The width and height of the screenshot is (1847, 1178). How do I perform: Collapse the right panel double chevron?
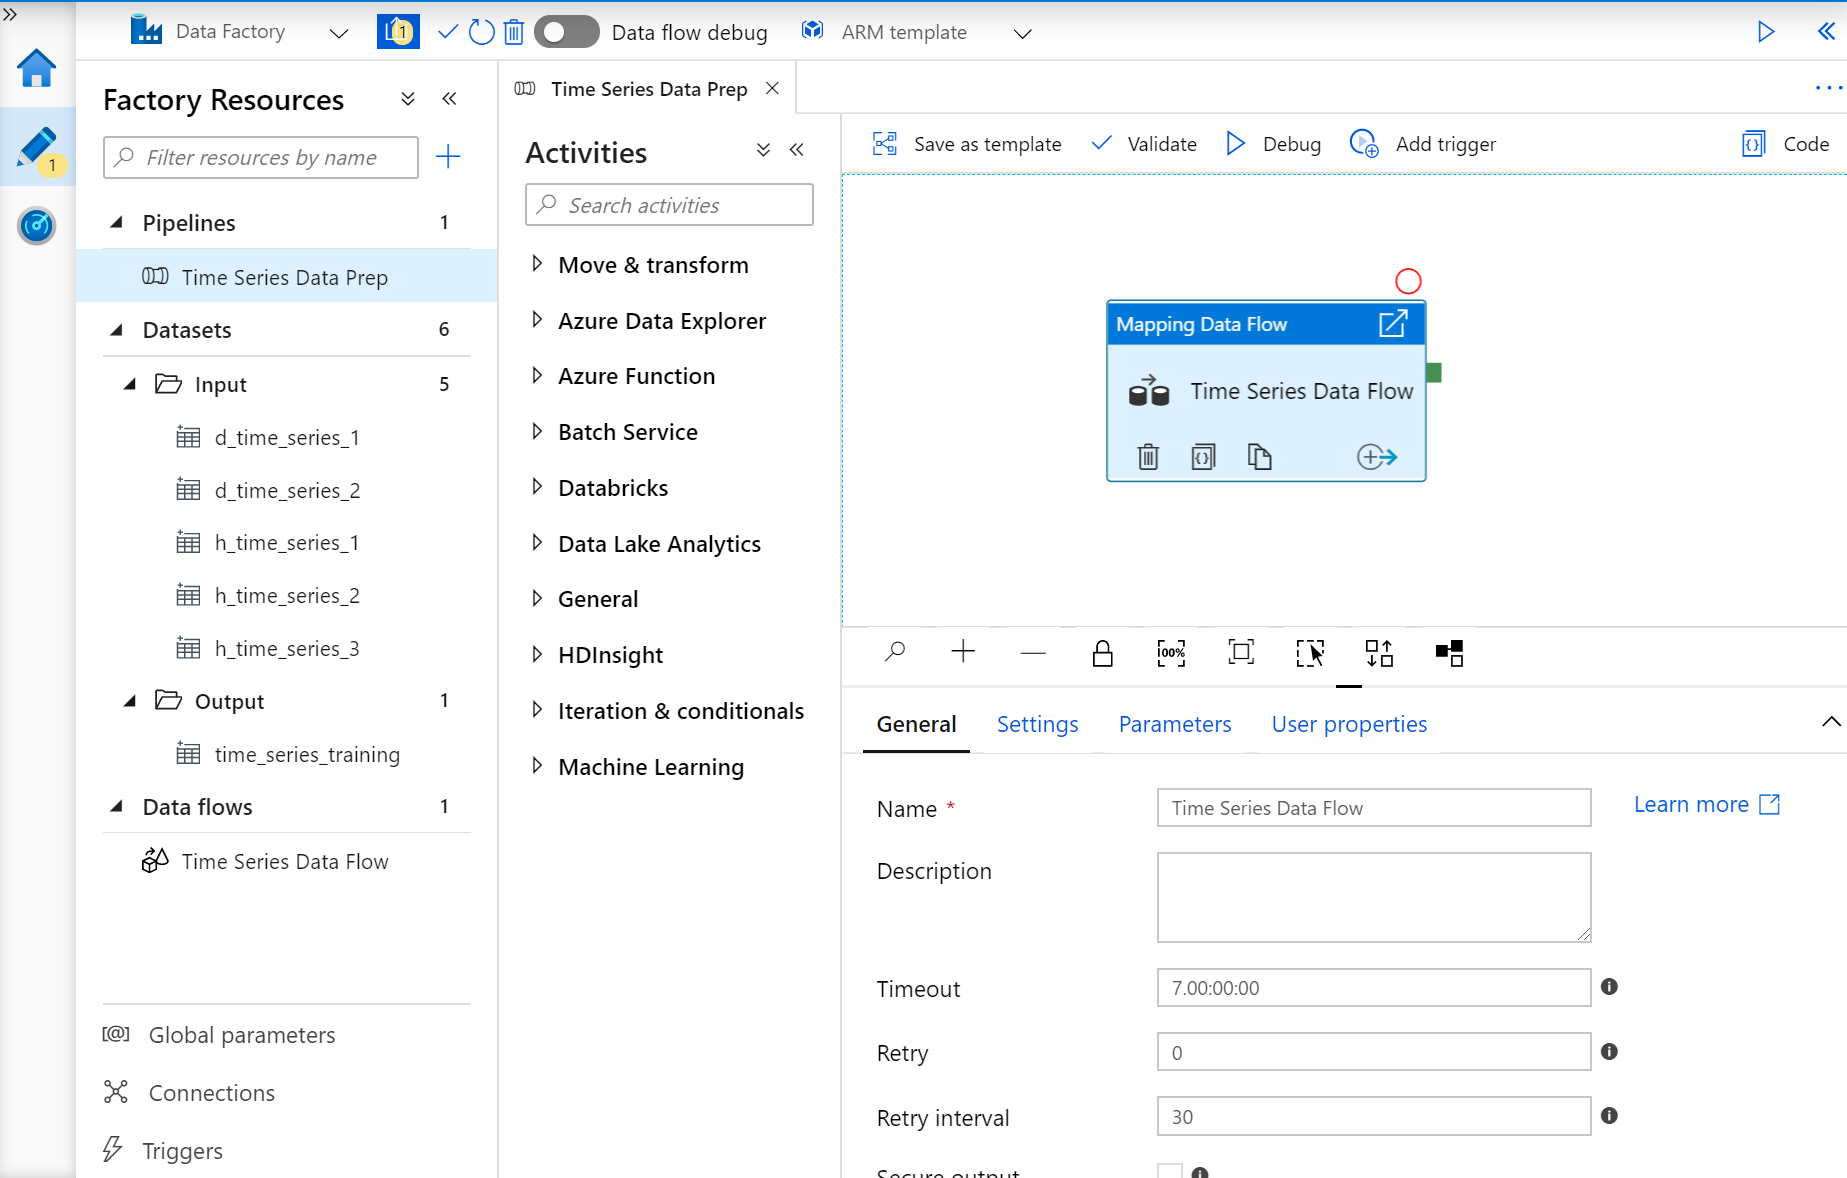coord(1826,32)
